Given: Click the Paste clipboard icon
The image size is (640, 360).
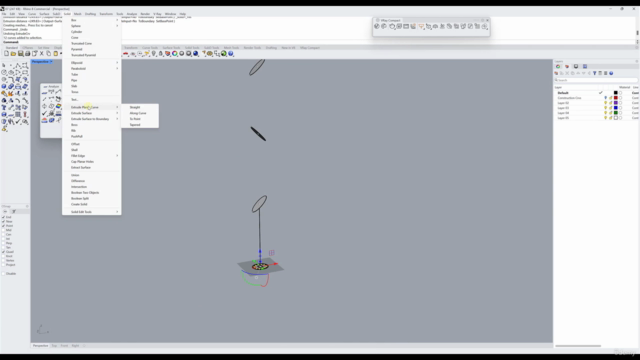Looking at the screenshot, I should pyautogui.click(x=56, y=53).
